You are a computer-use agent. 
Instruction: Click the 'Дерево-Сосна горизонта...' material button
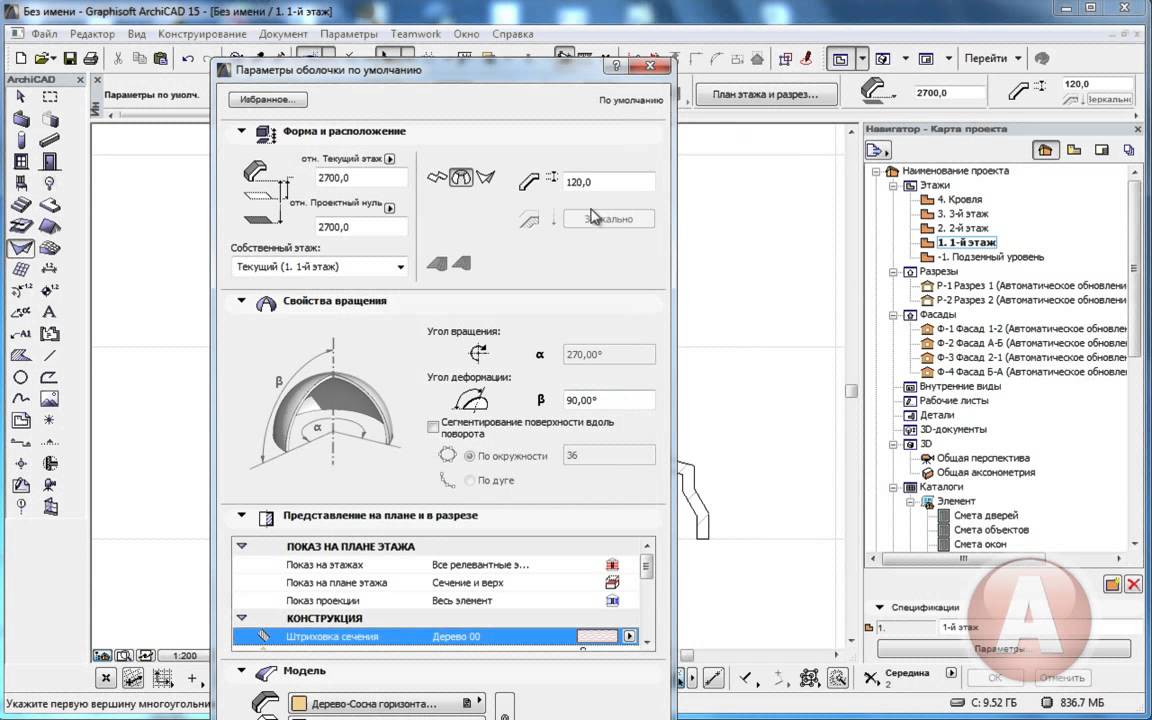pos(387,703)
